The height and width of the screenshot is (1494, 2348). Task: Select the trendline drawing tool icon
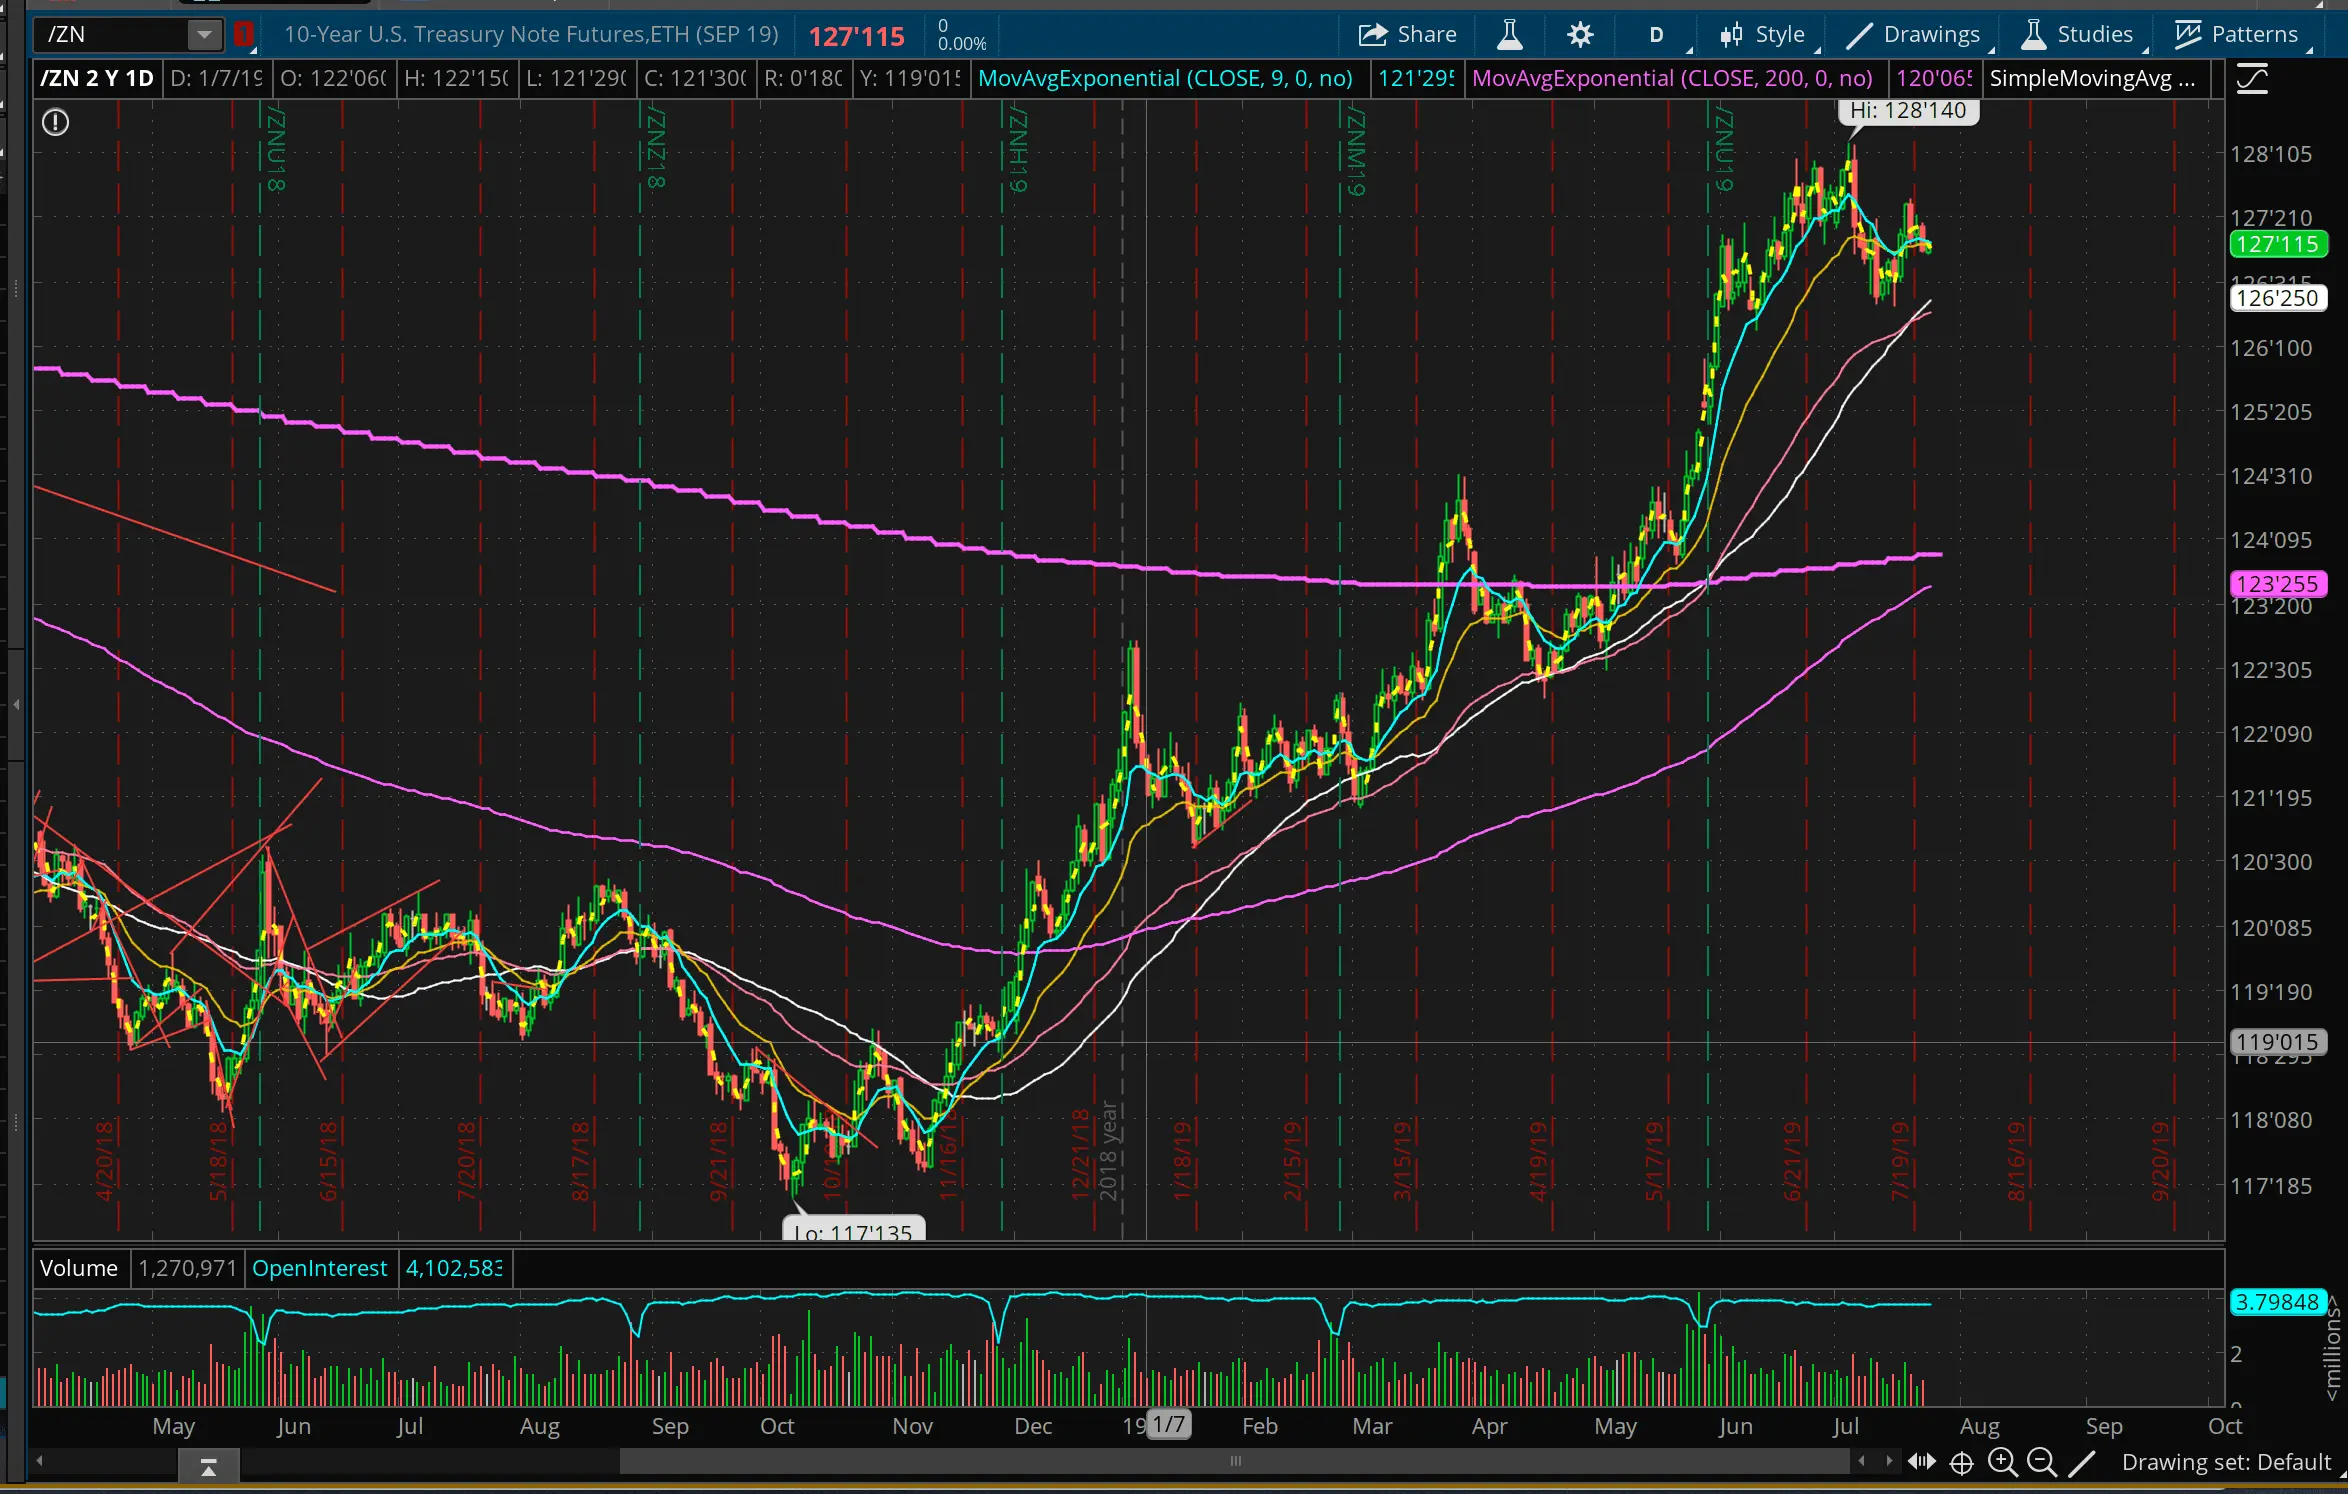2082,1463
